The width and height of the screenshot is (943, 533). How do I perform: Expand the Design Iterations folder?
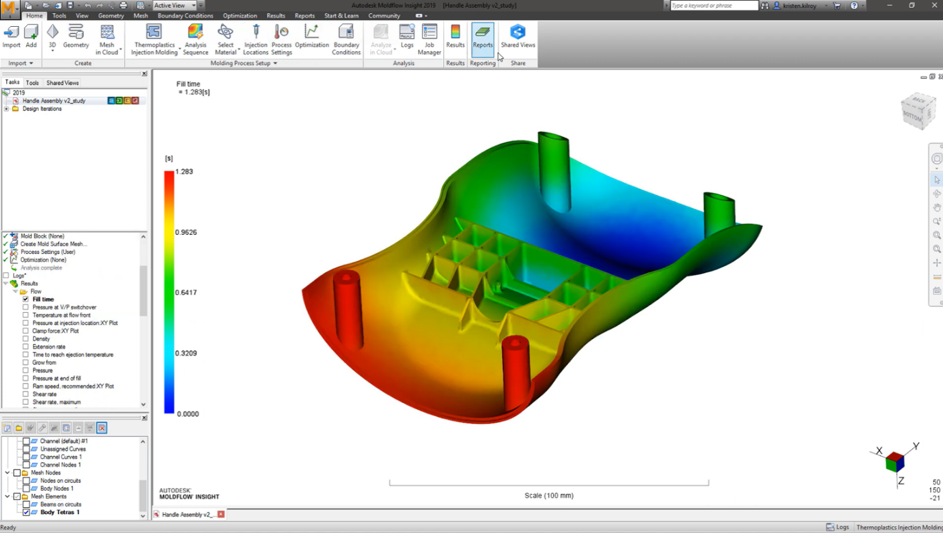click(x=6, y=109)
